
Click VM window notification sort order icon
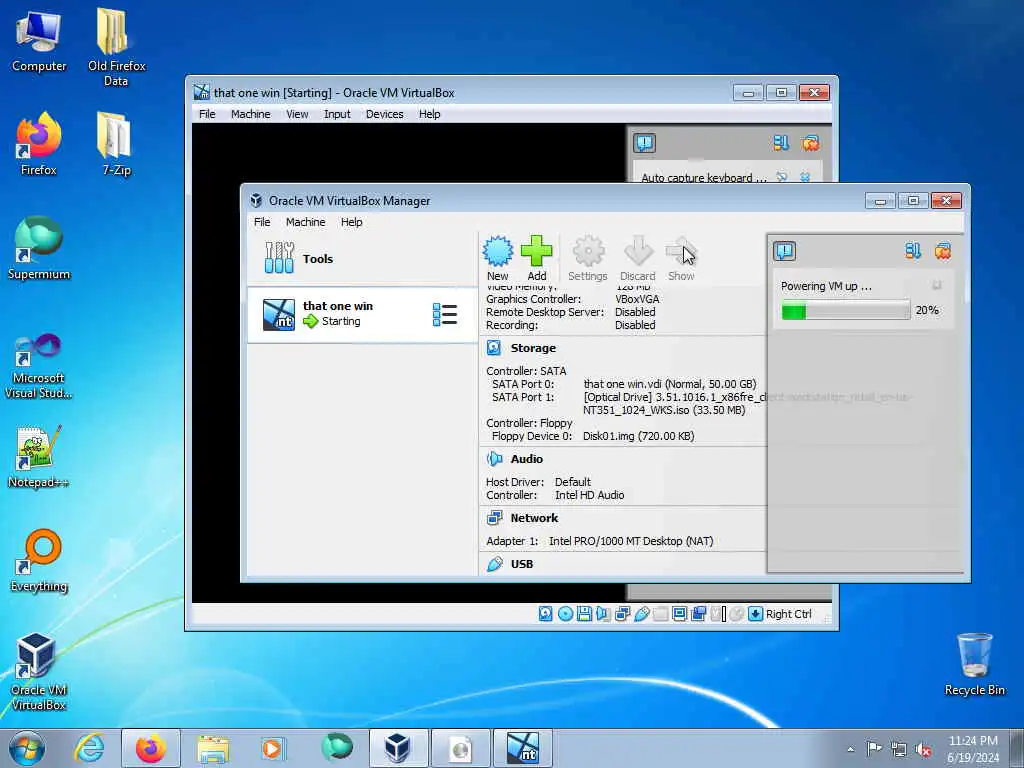[780, 142]
